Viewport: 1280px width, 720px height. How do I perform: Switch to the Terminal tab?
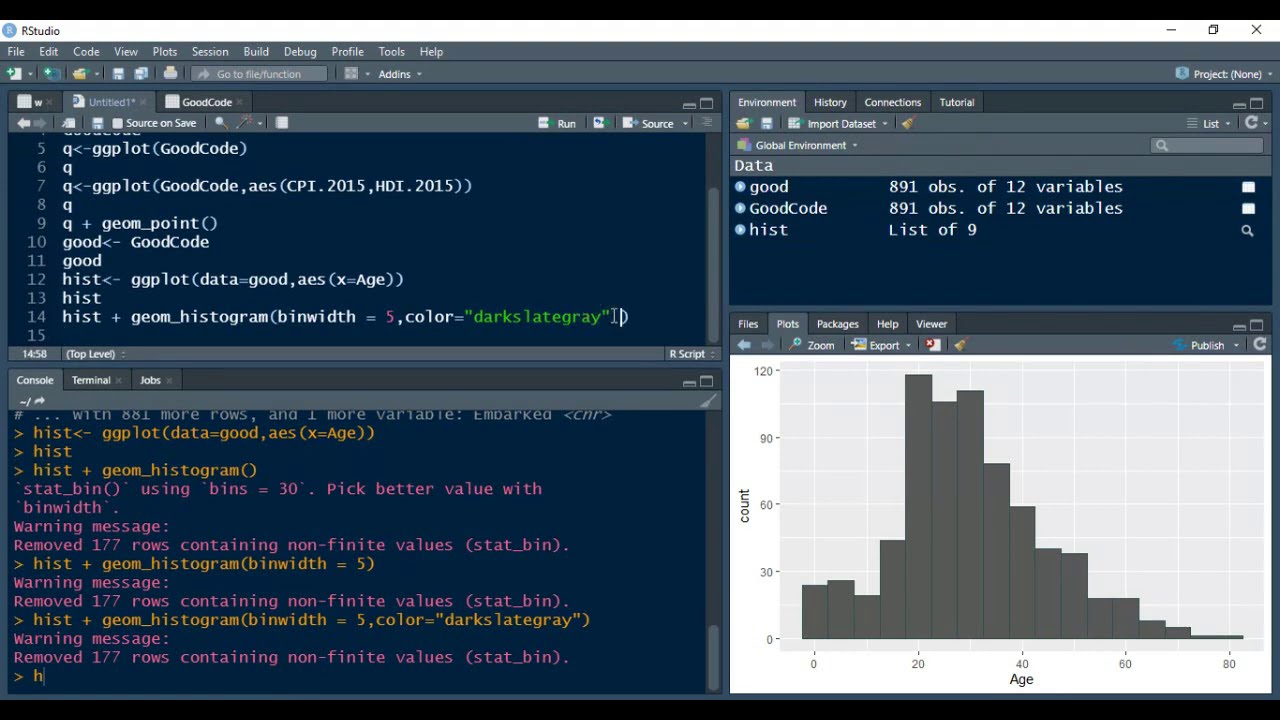coord(91,380)
